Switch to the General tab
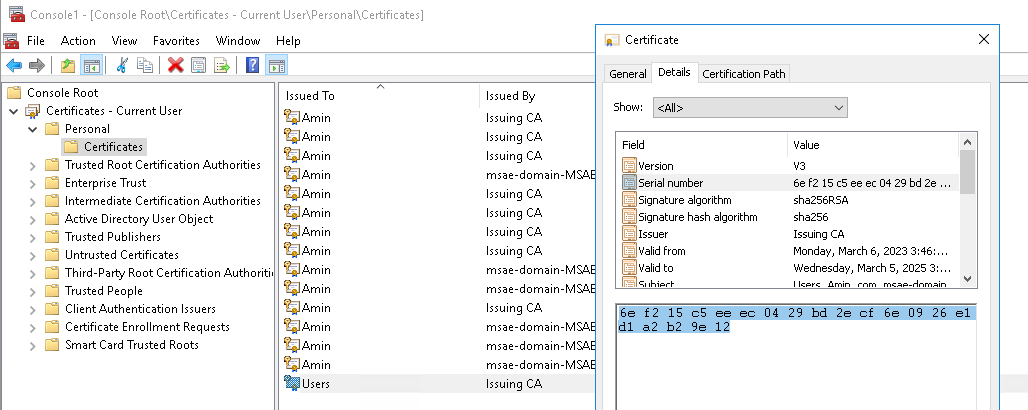The height and width of the screenshot is (410, 1028). pyautogui.click(x=628, y=74)
